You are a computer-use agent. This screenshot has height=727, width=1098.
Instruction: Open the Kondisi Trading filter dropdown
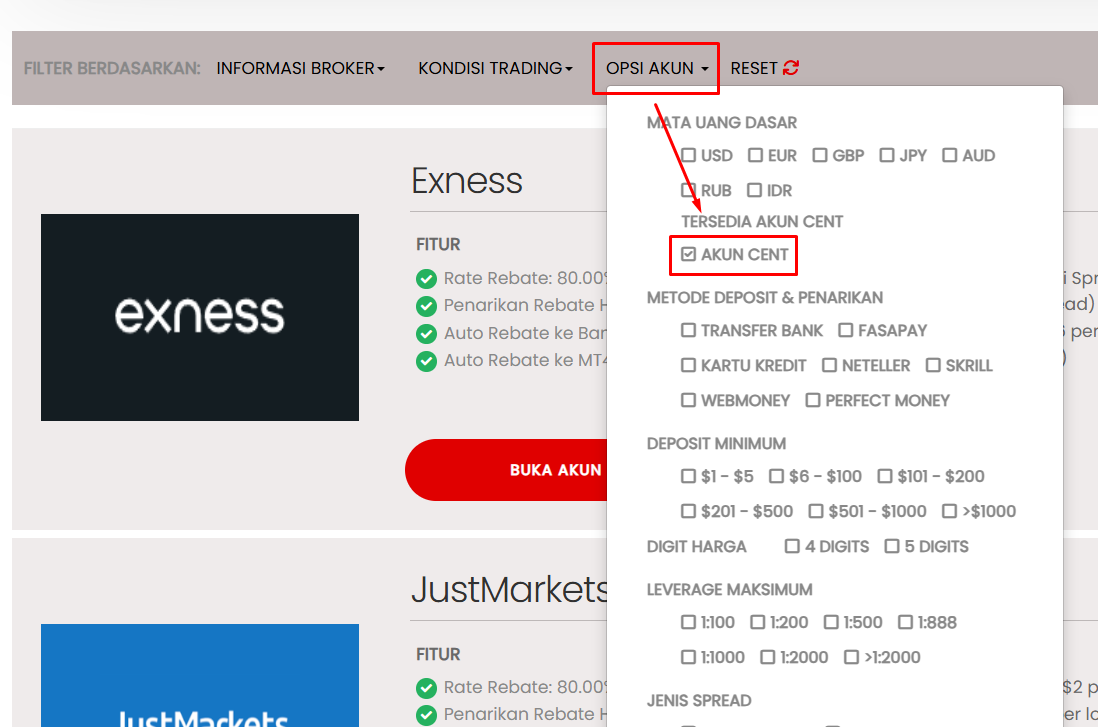[x=495, y=68]
